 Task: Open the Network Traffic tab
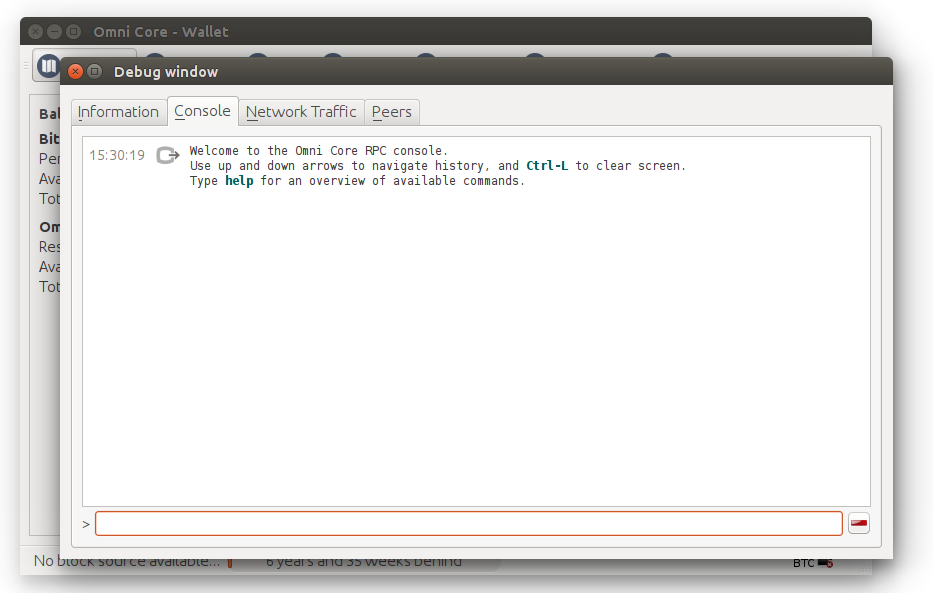pos(301,112)
